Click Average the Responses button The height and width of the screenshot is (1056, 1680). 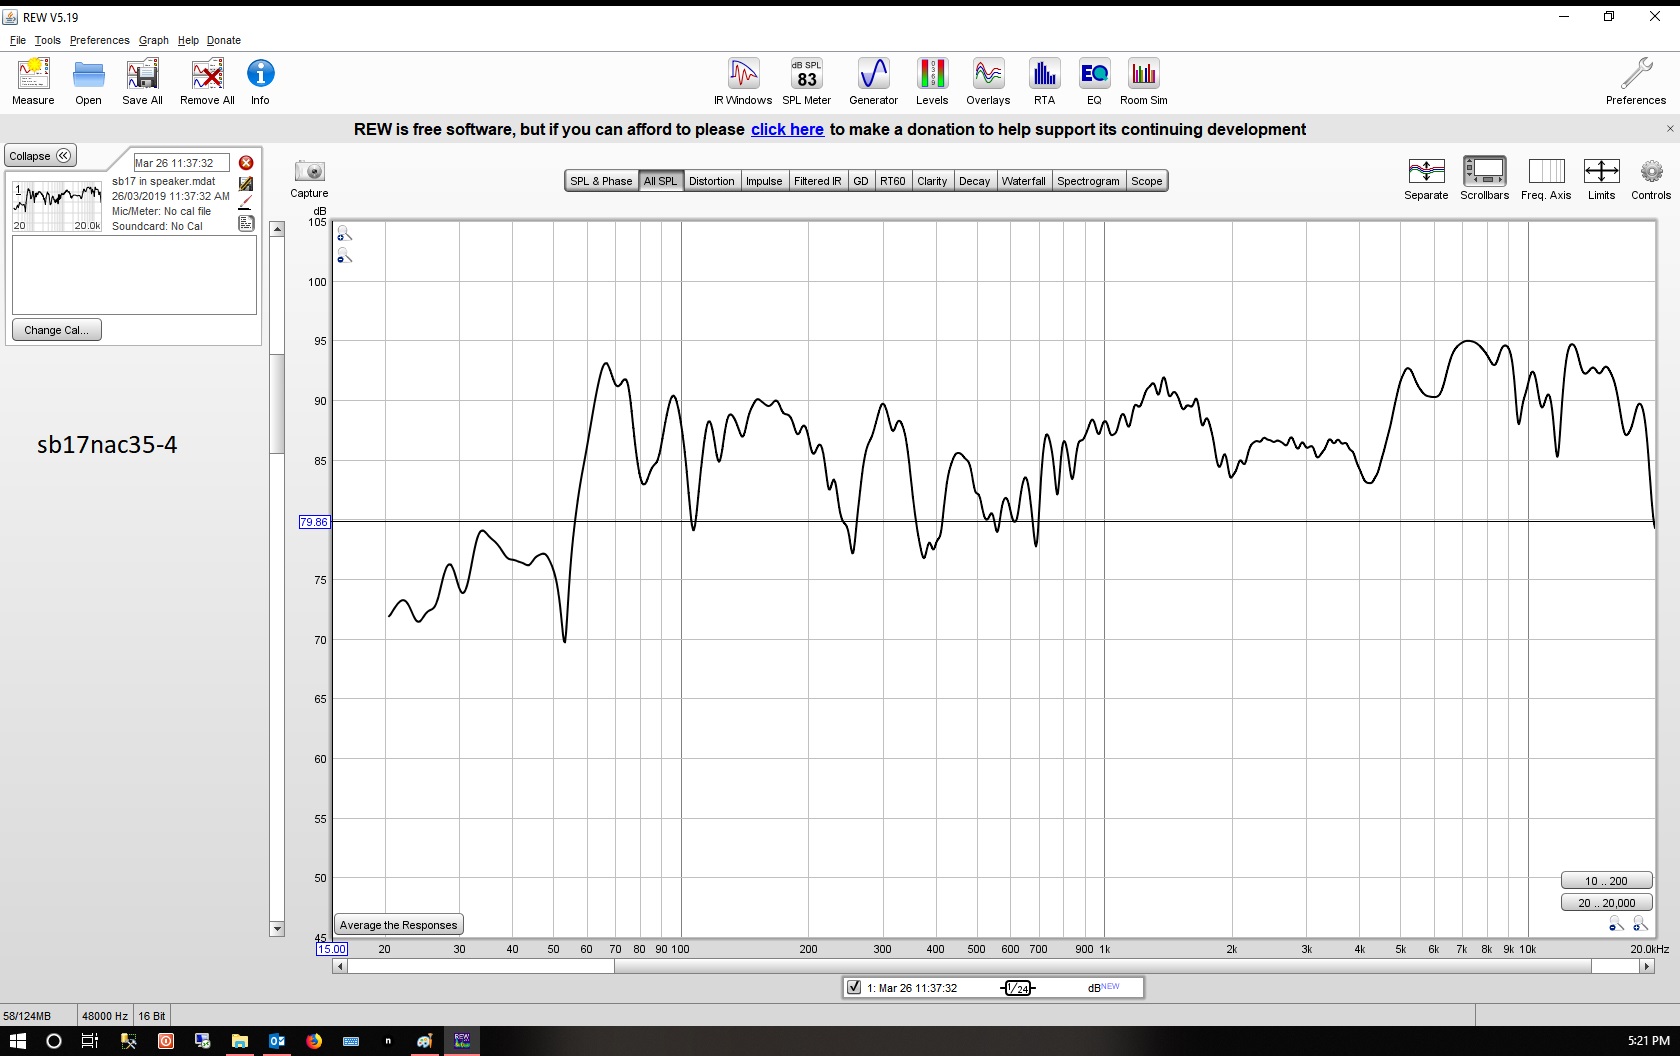pos(398,925)
